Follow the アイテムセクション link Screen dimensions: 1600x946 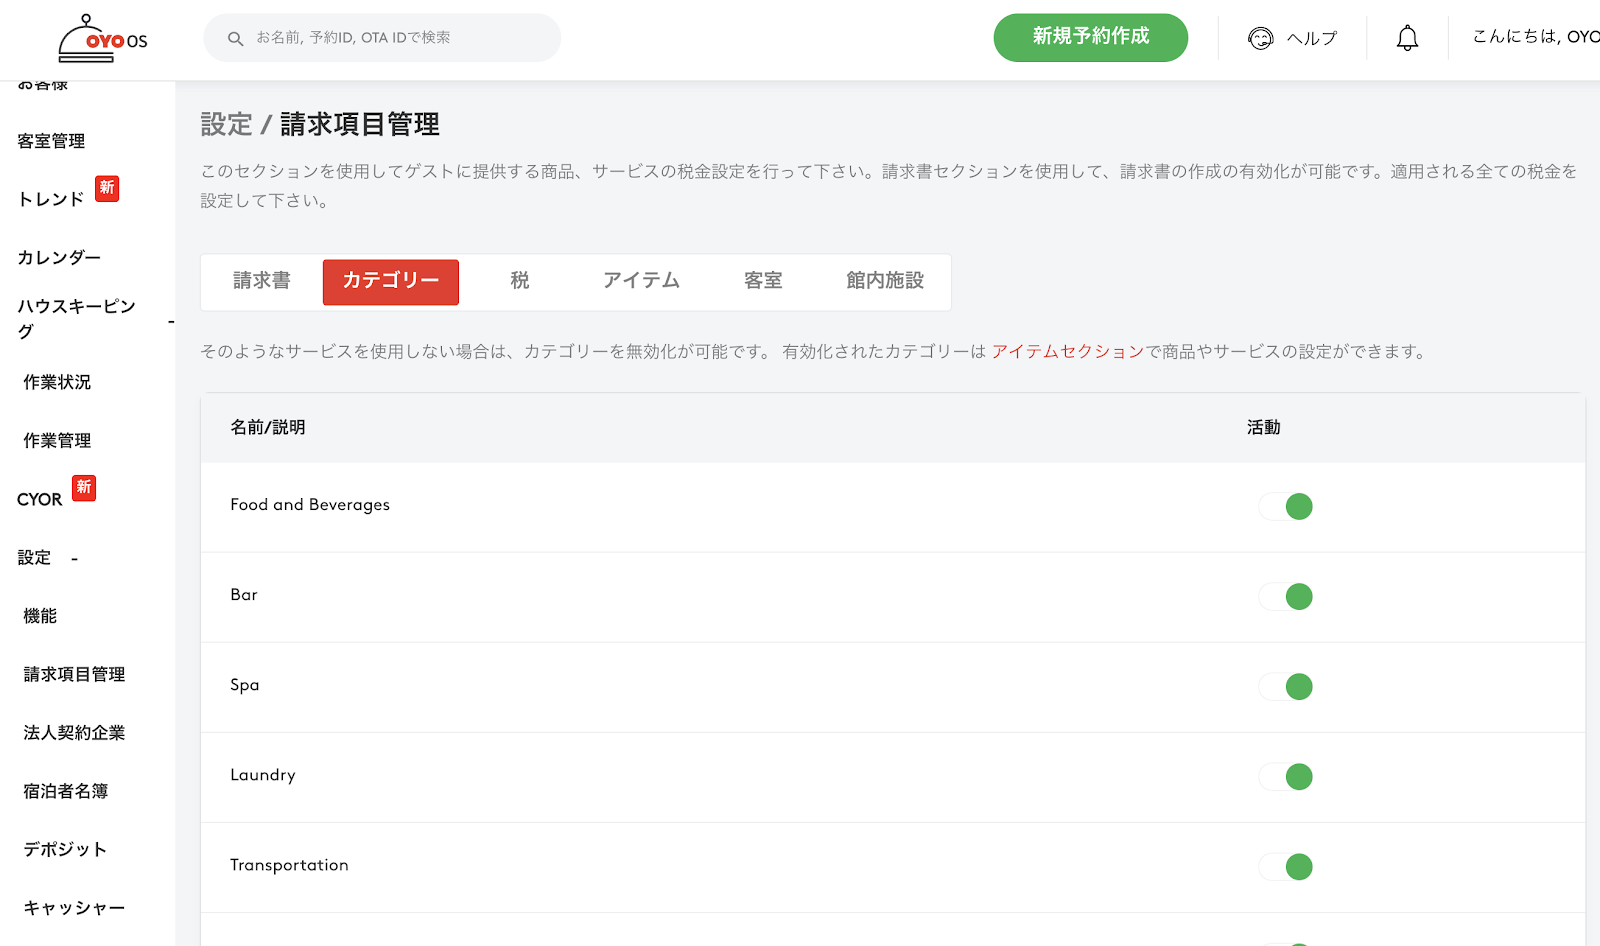point(1068,352)
